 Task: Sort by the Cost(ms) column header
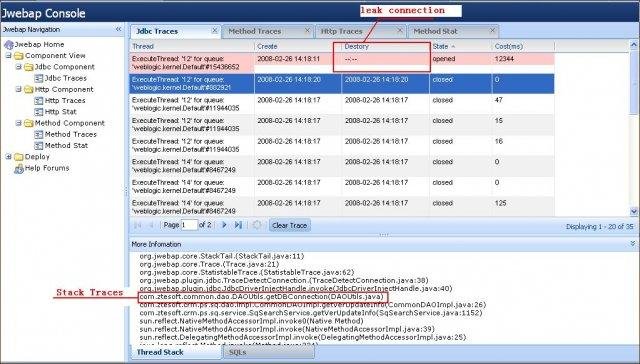[523, 47]
